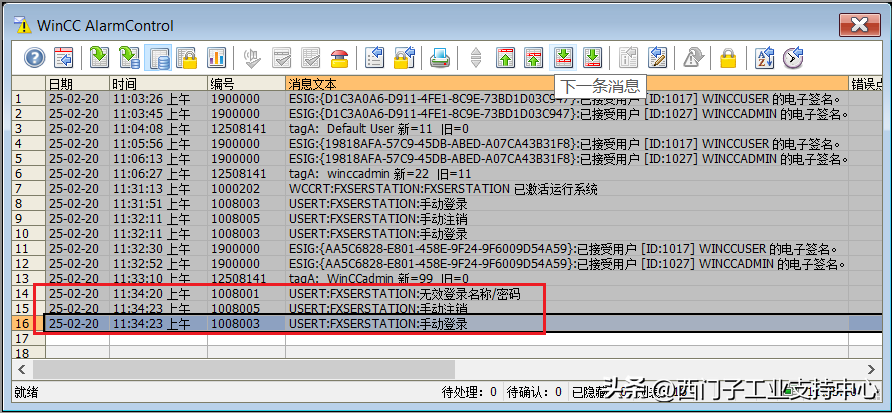Open the sort dialog A-Z icon
Screen dimensions: 892x413
(764, 58)
